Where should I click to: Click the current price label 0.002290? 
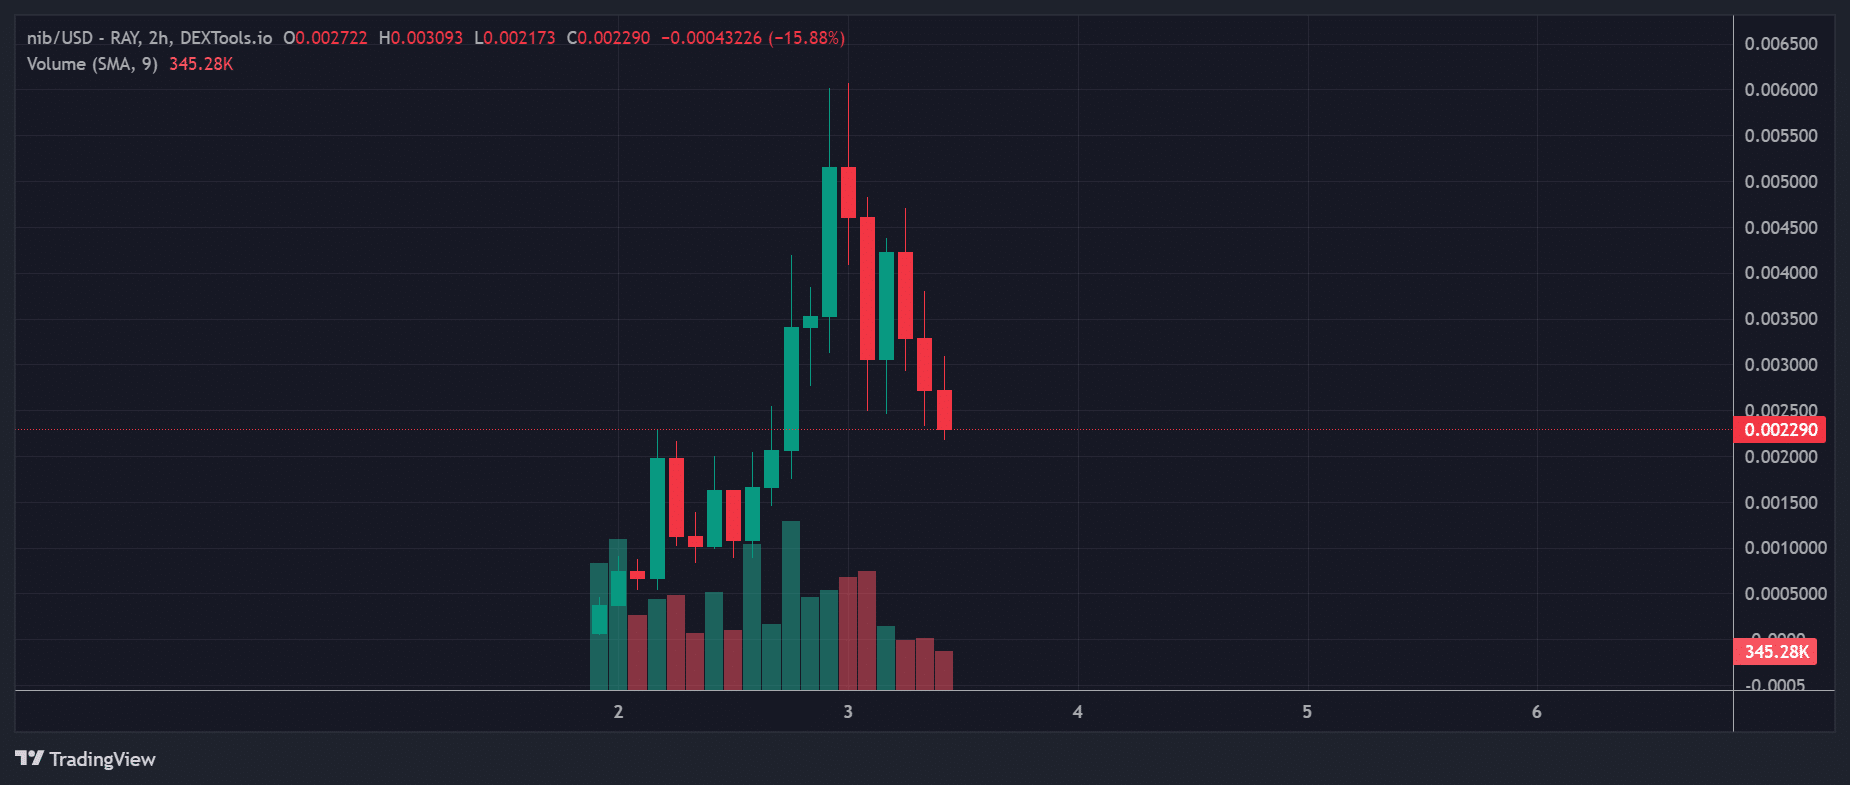click(x=1780, y=430)
